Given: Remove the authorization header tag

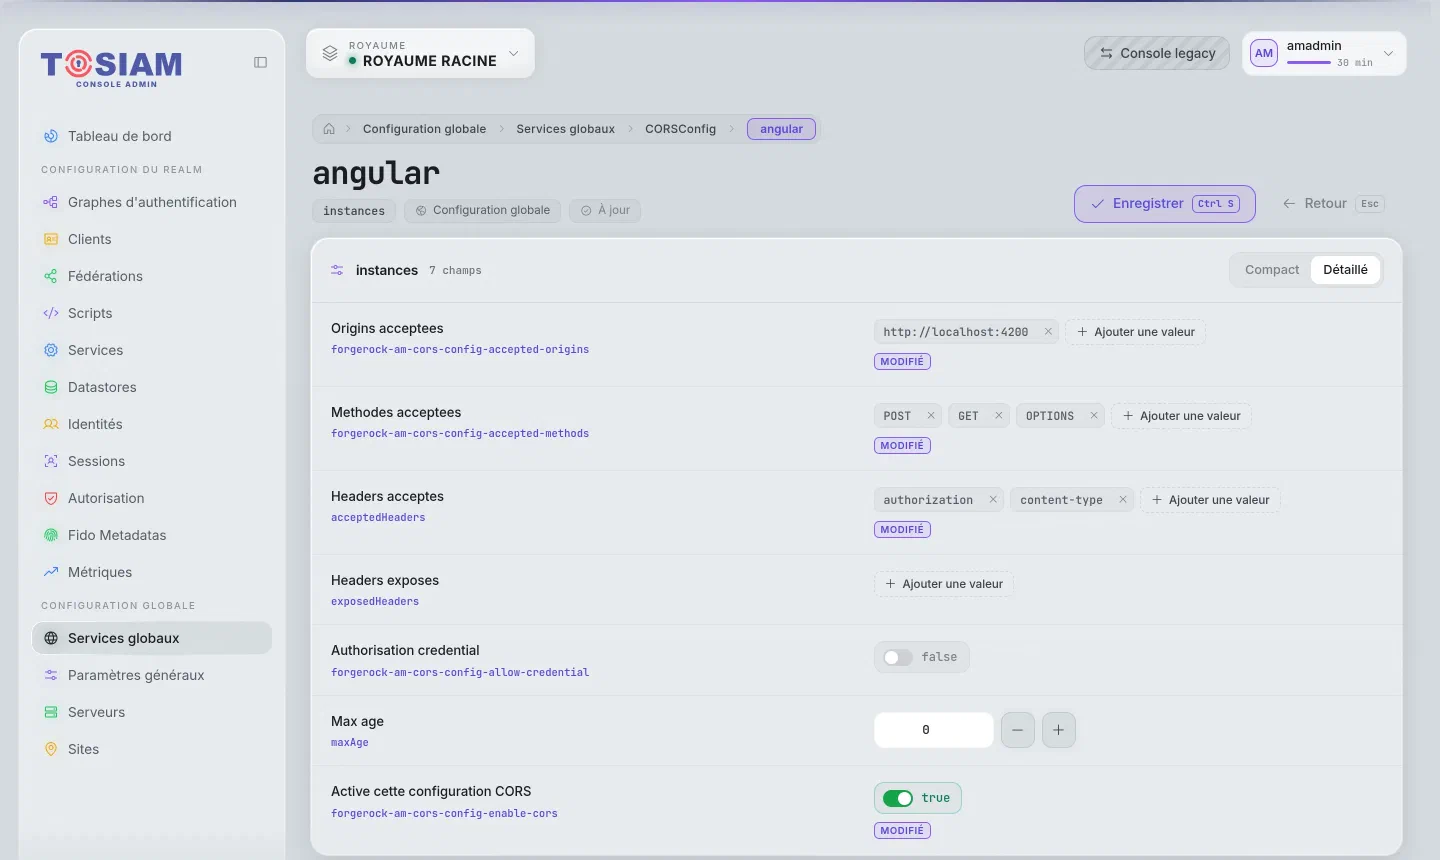Looking at the screenshot, I should point(993,500).
